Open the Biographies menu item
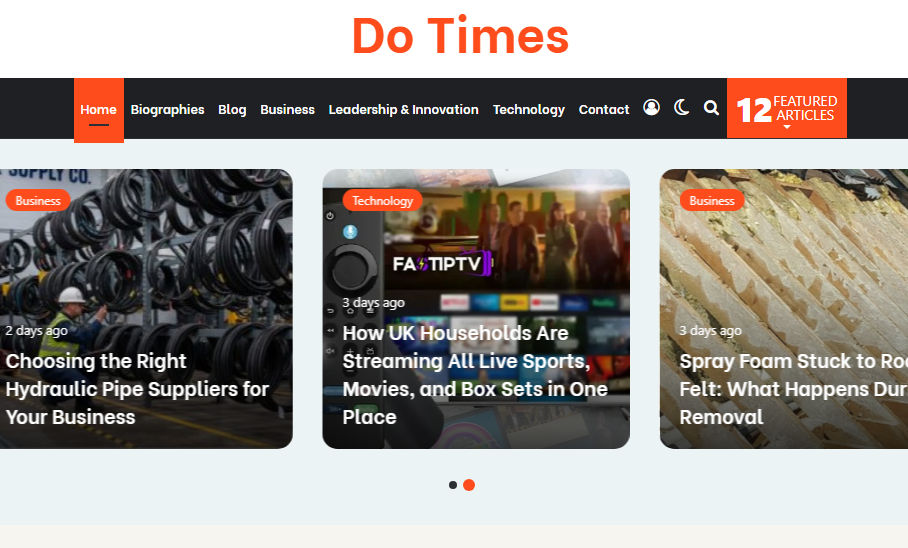This screenshot has height=548, width=908. 167,109
